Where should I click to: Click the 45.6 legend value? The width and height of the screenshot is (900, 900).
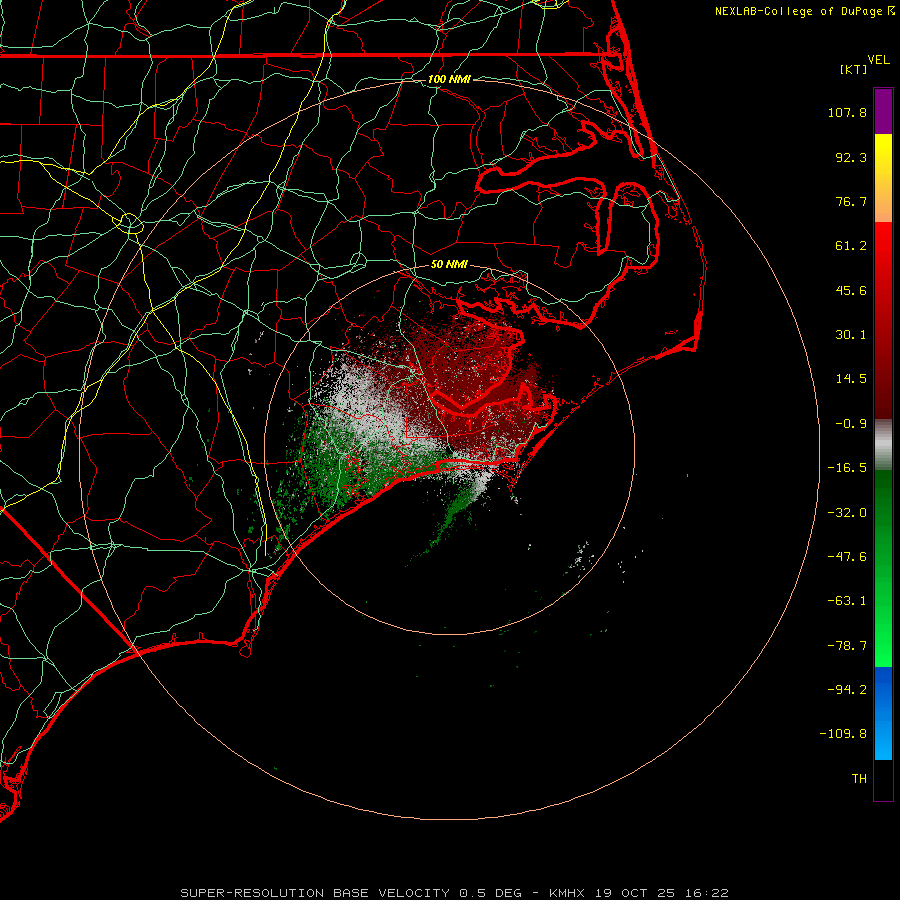(851, 290)
